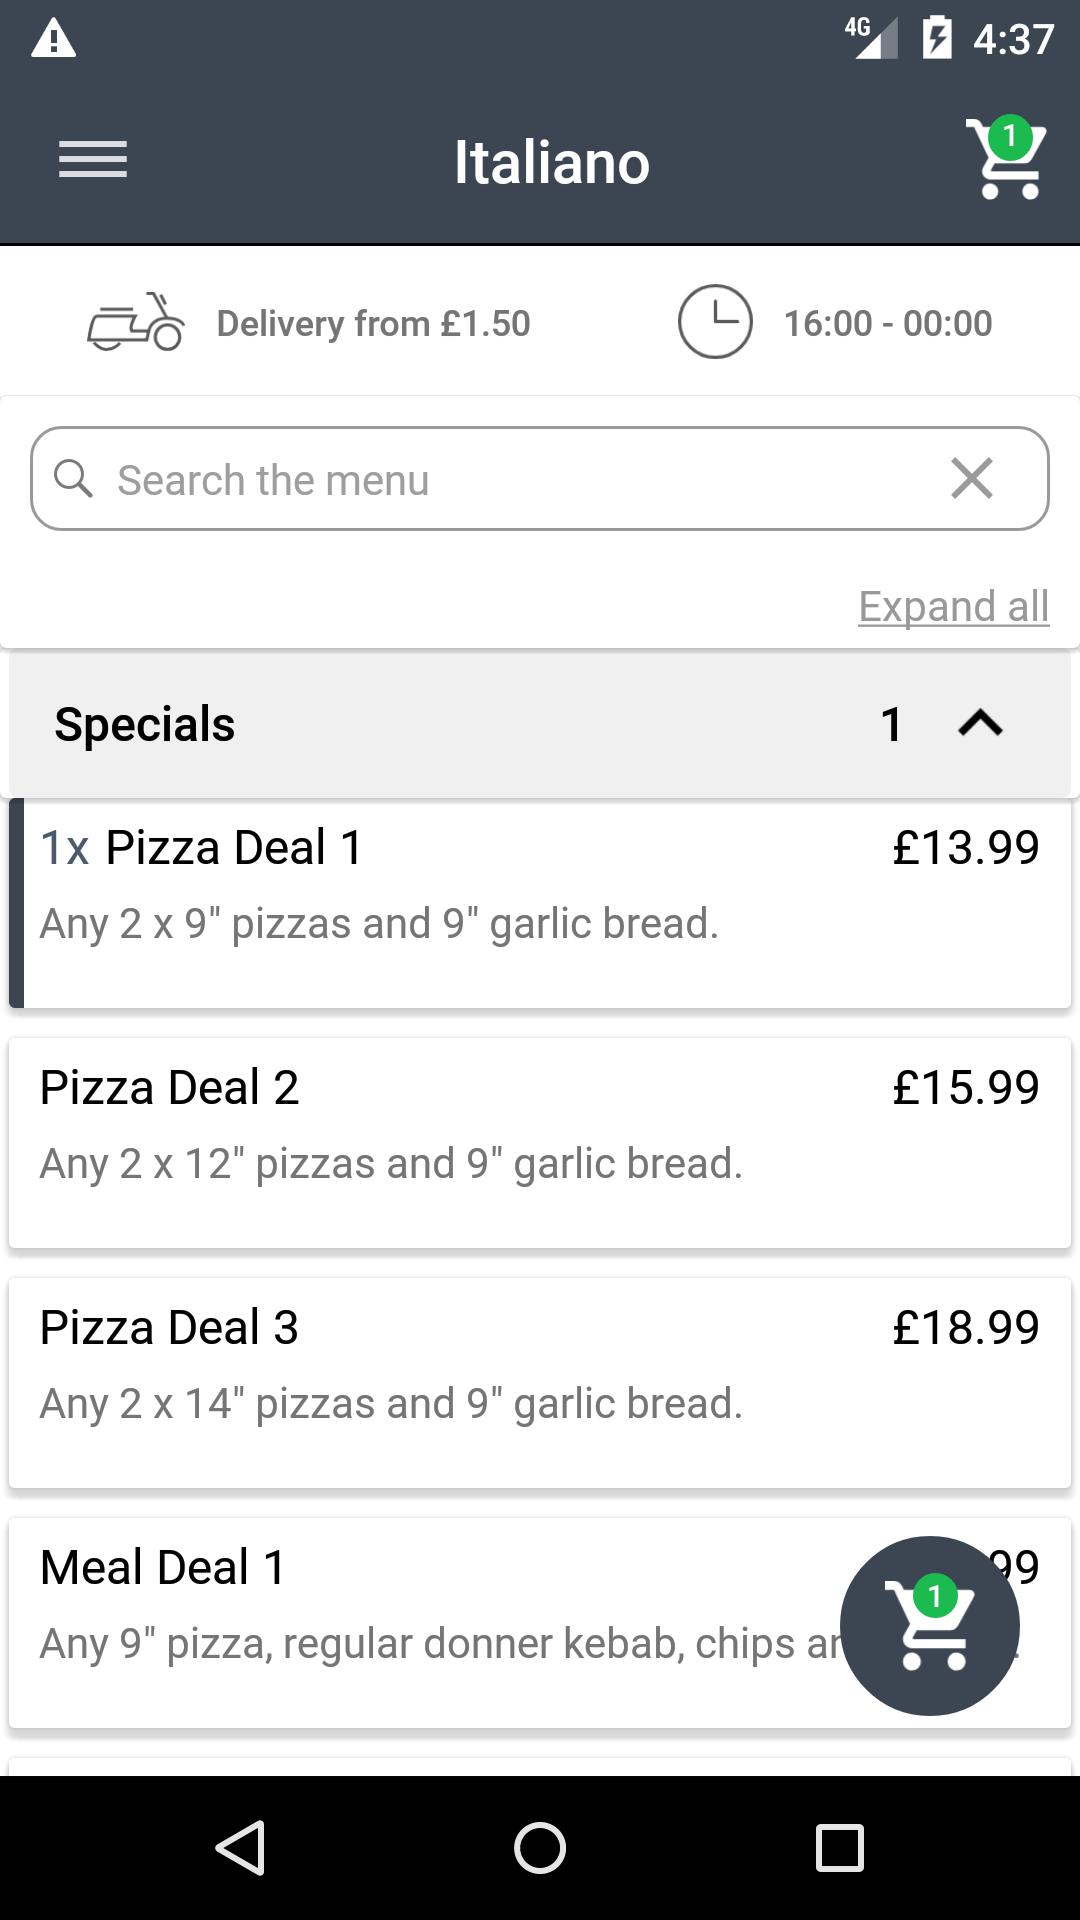Tap the 16:00 - 00:00 opening hours
Viewport: 1080px width, 1920px height.
coord(887,323)
